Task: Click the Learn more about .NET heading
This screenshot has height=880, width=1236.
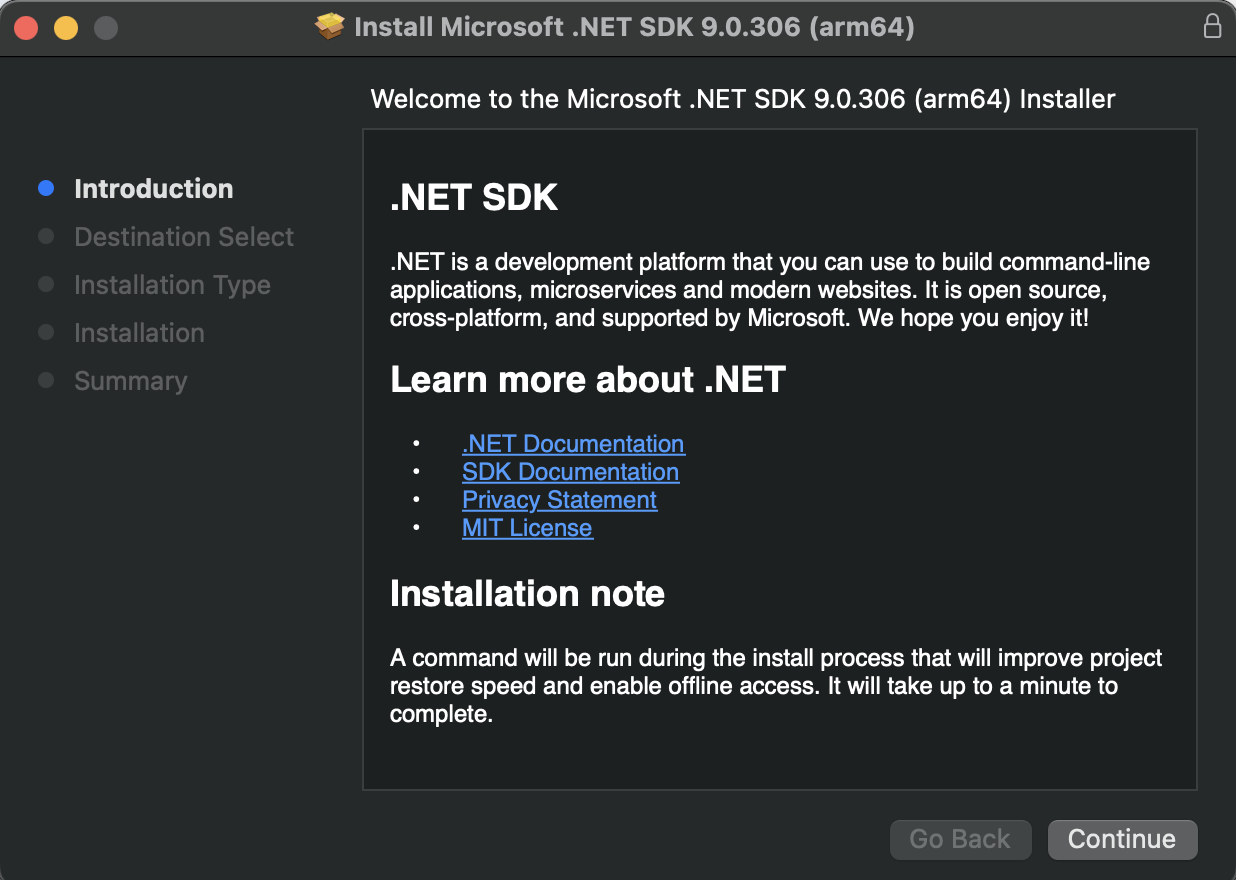Action: 588,379
